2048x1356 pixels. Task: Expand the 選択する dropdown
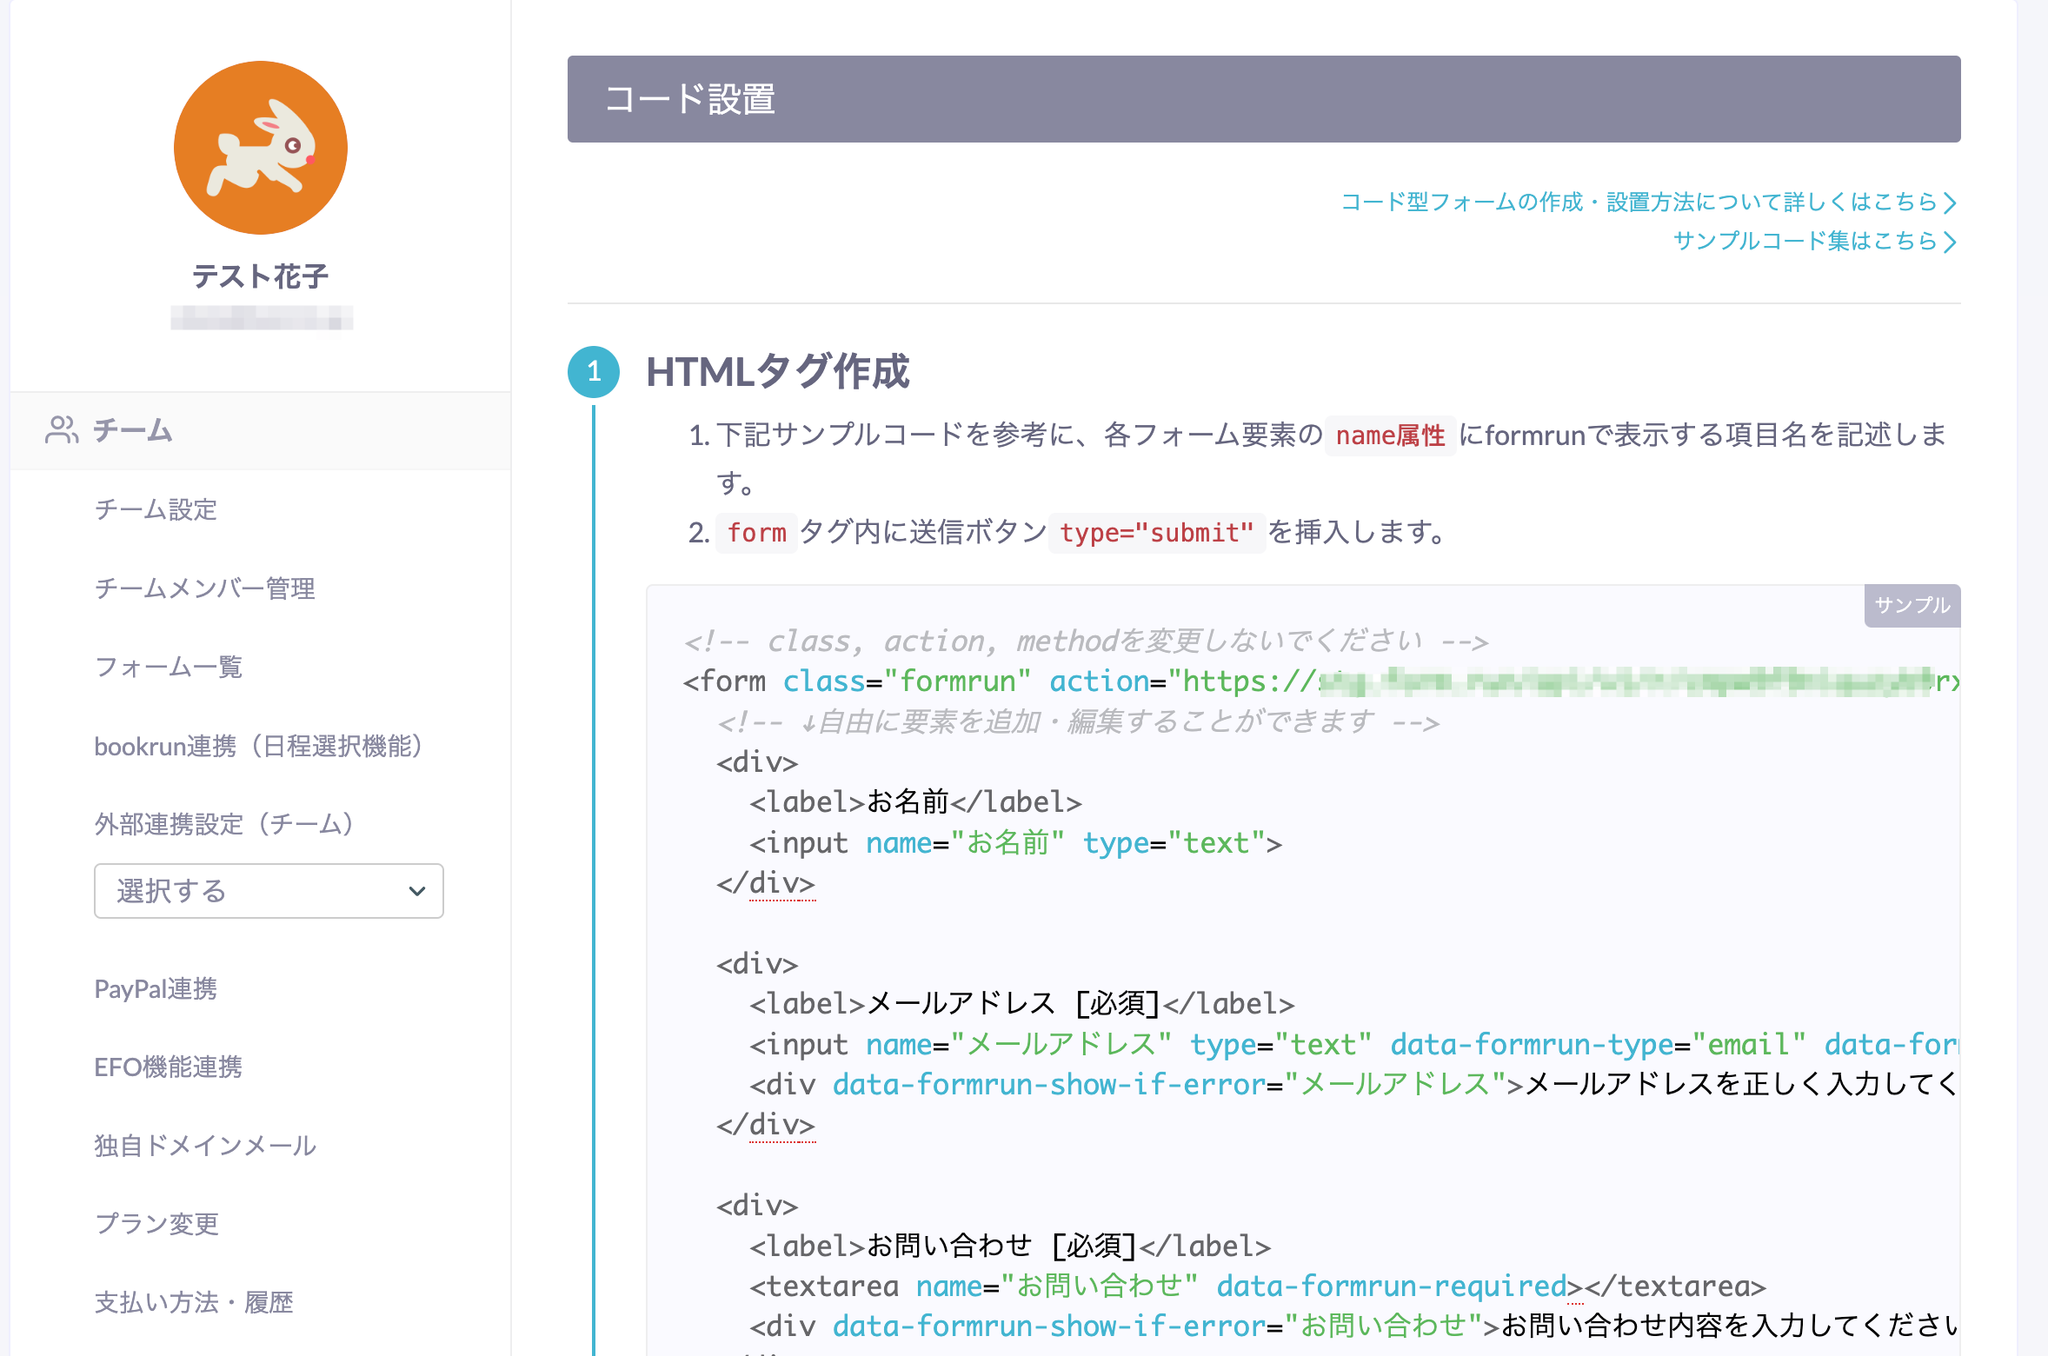tap(268, 891)
